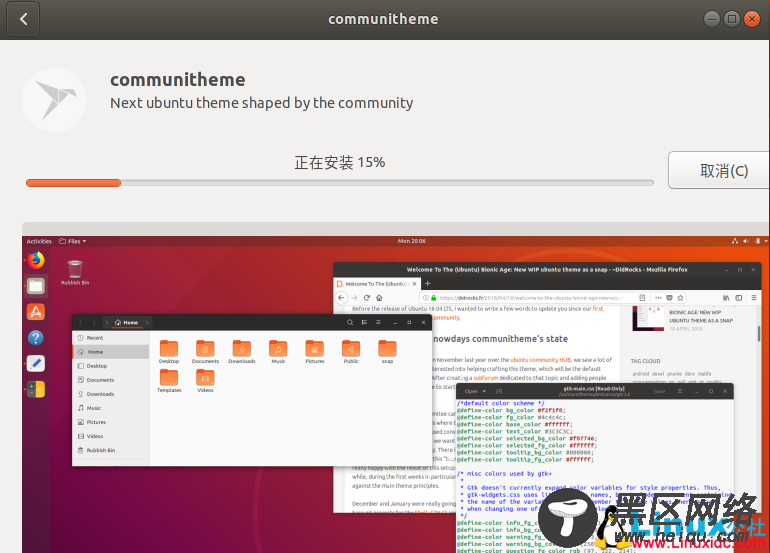Click the Desktop folder in the preview Files window
This screenshot has width=770, height=553.
click(169, 352)
